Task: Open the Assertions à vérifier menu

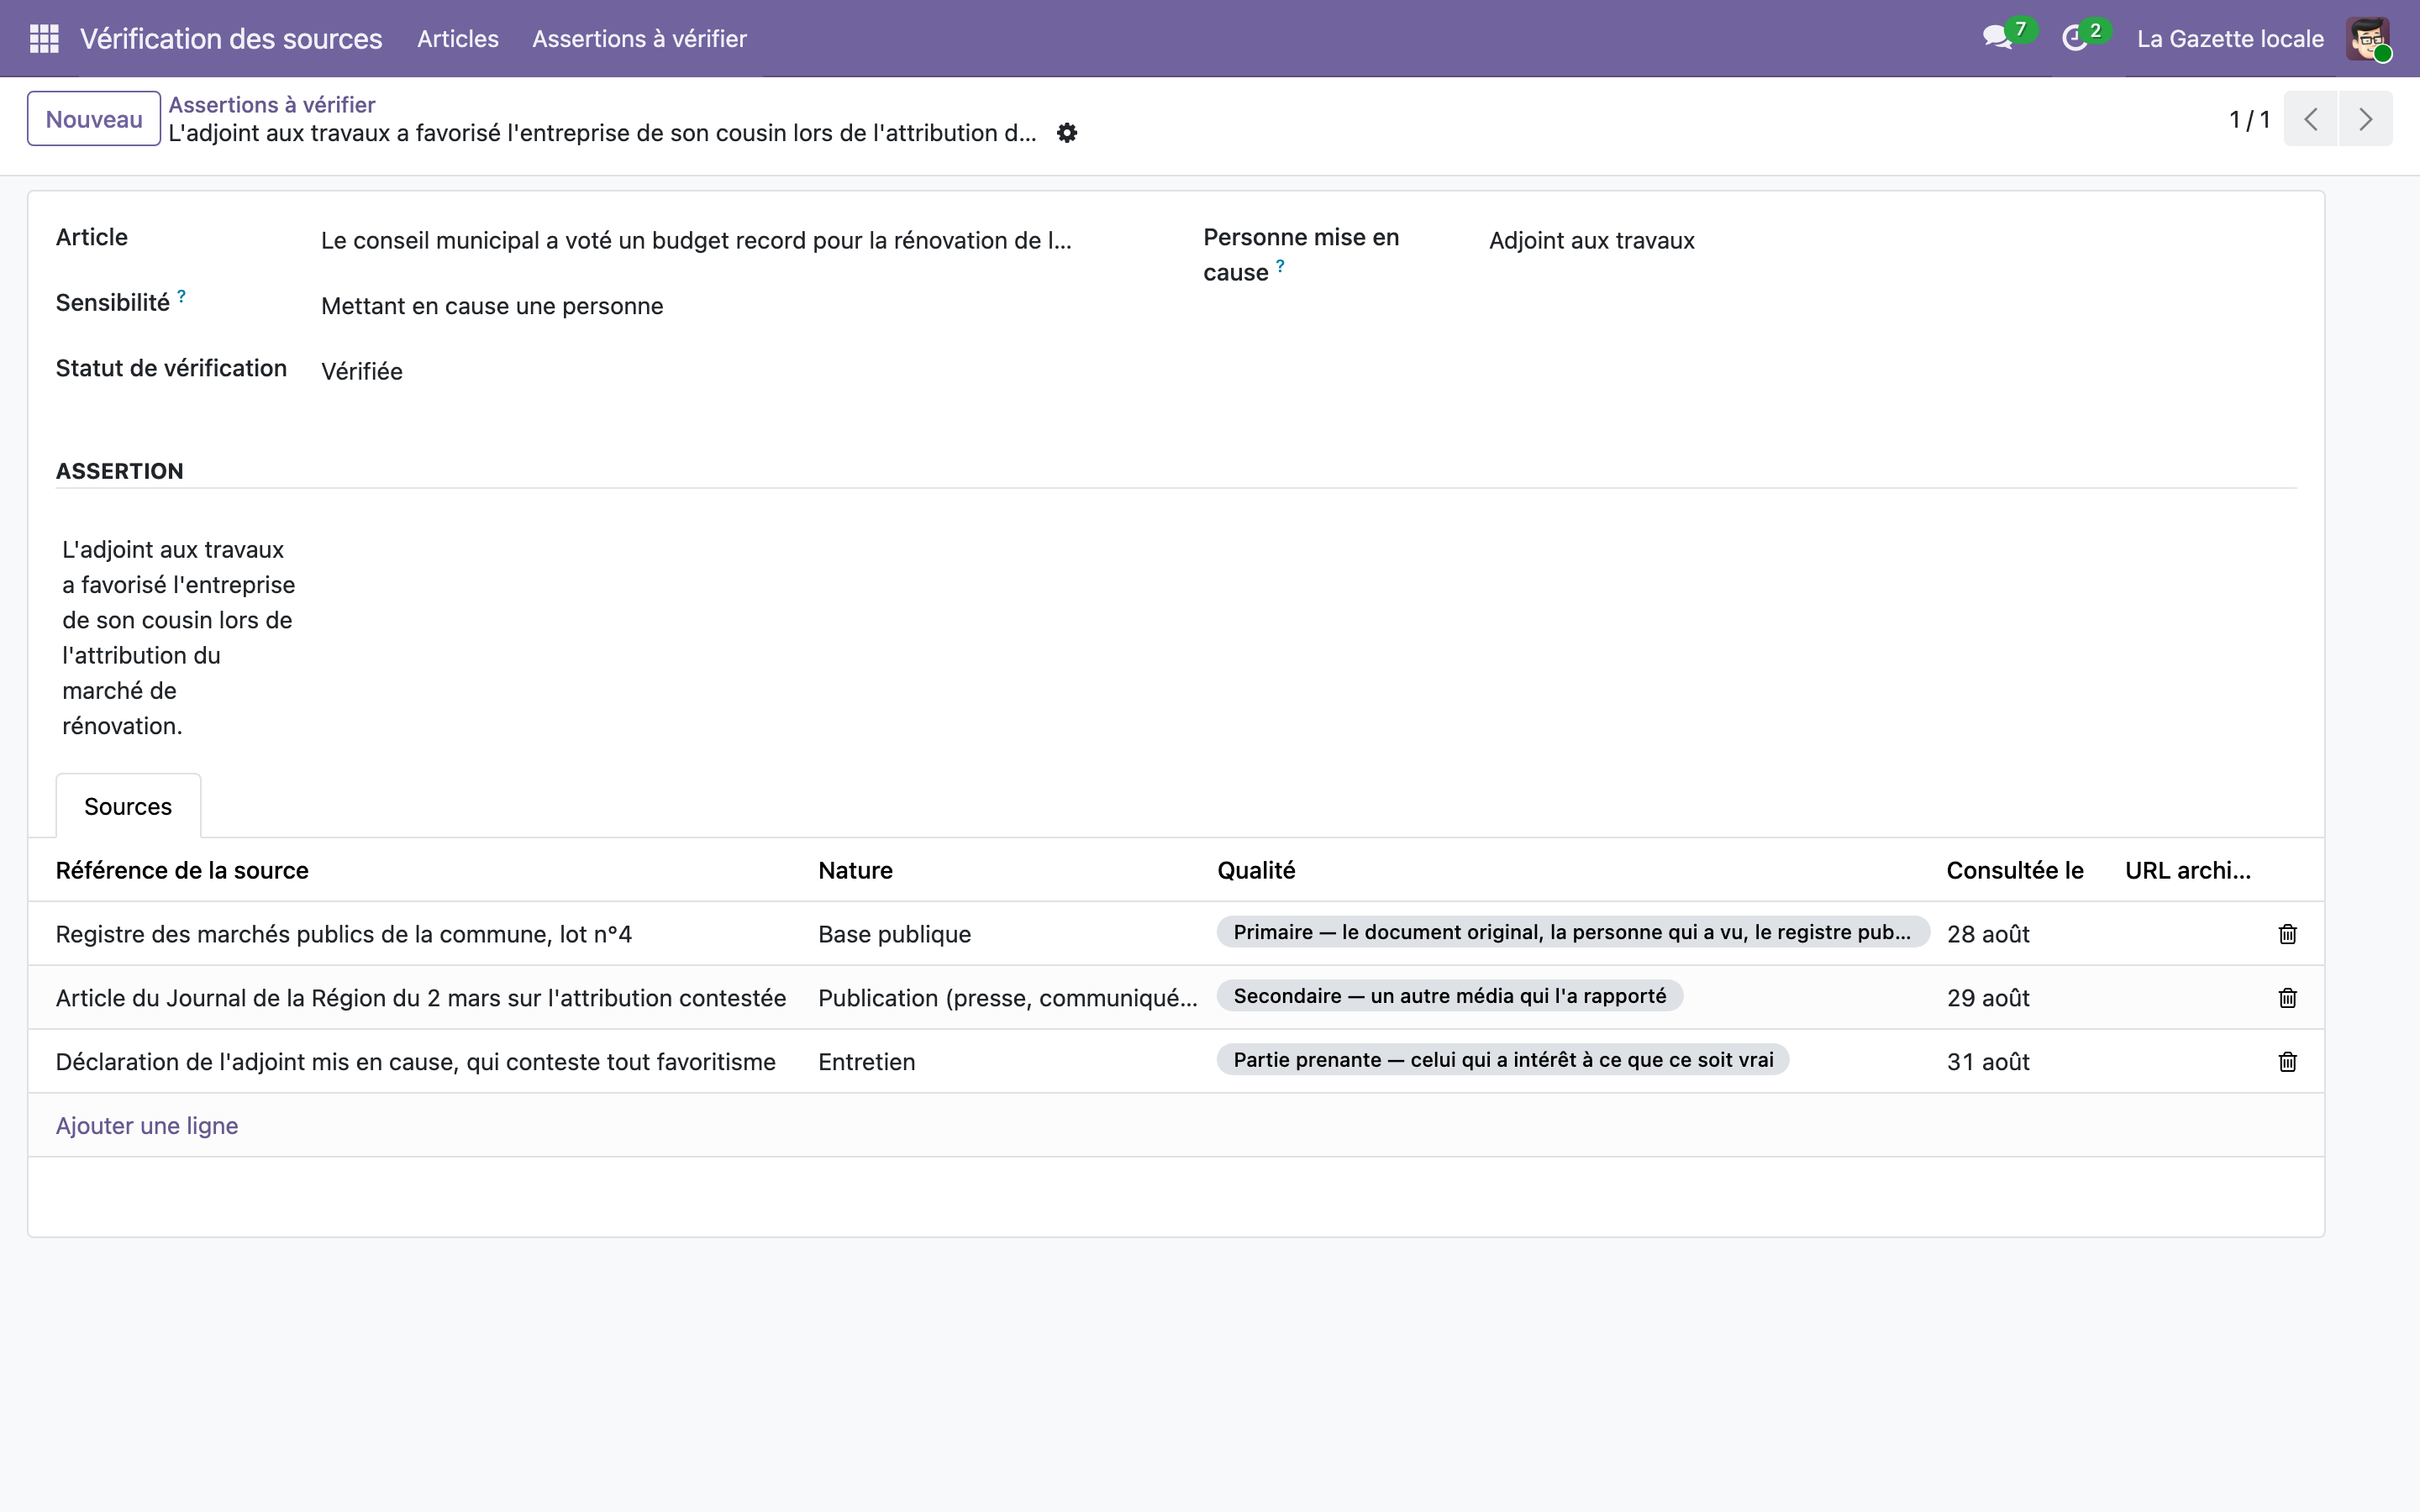Action: [639, 39]
